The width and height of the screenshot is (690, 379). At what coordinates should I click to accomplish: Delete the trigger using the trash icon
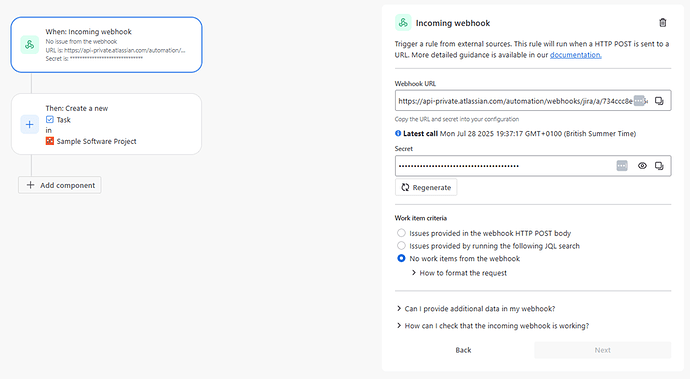pyautogui.click(x=662, y=23)
